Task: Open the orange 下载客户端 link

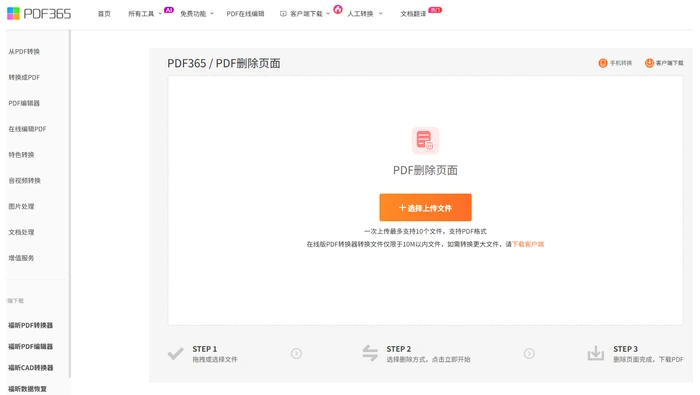Action: point(528,244)
